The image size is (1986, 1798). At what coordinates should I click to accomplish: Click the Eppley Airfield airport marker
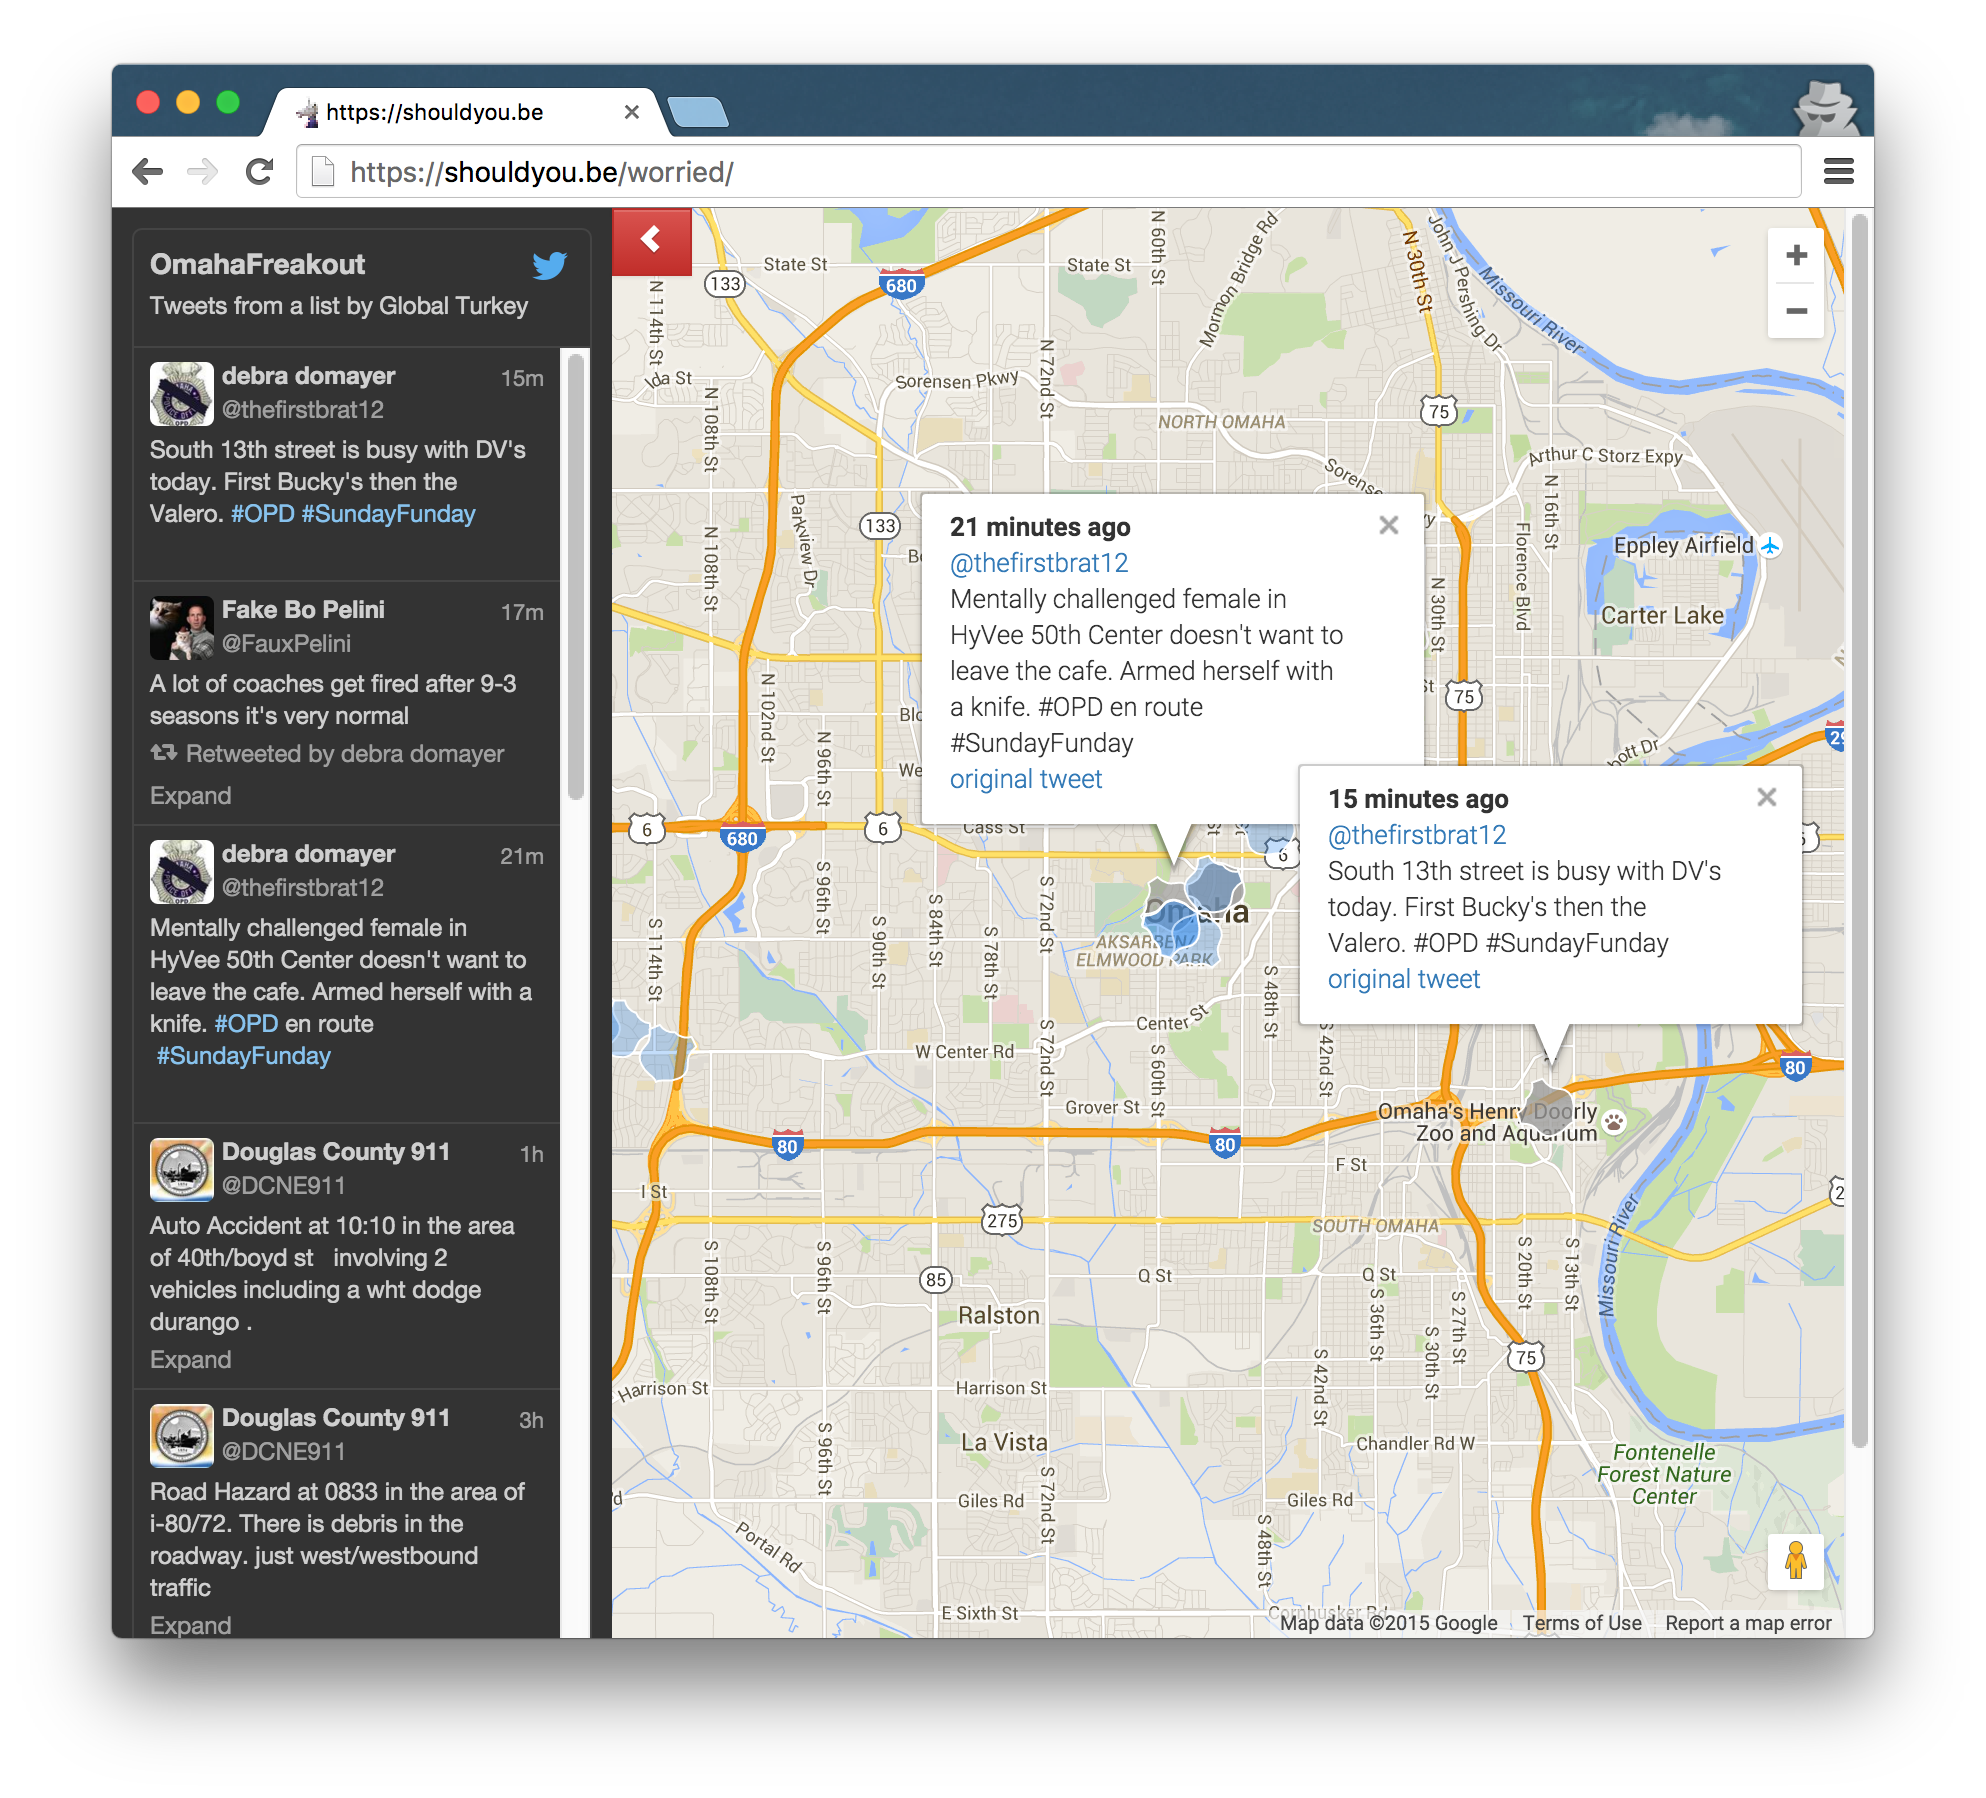(x=1770, y=546)
